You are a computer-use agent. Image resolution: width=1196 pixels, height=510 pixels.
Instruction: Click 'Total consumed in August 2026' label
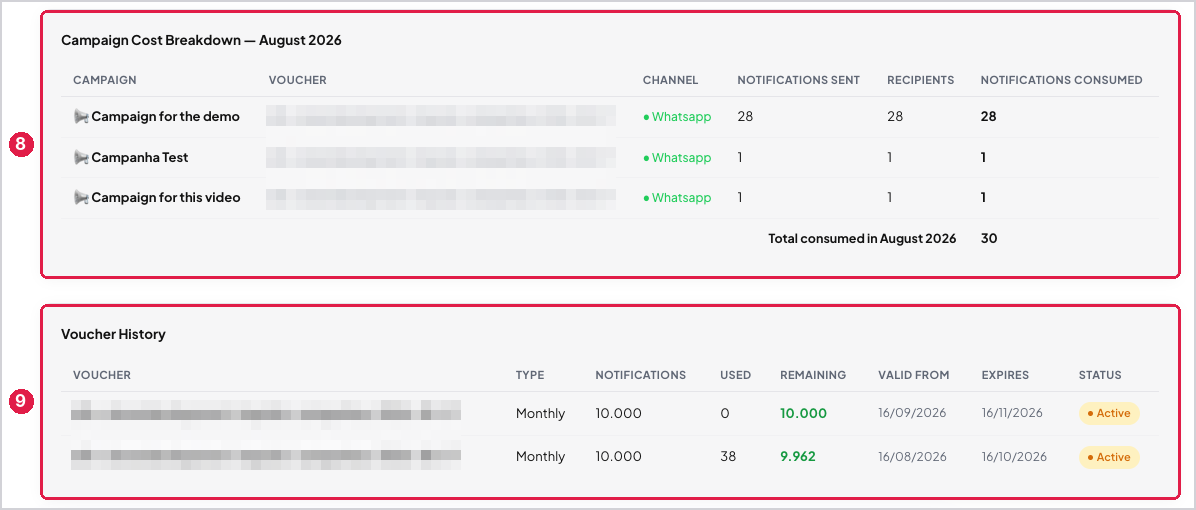862,239
